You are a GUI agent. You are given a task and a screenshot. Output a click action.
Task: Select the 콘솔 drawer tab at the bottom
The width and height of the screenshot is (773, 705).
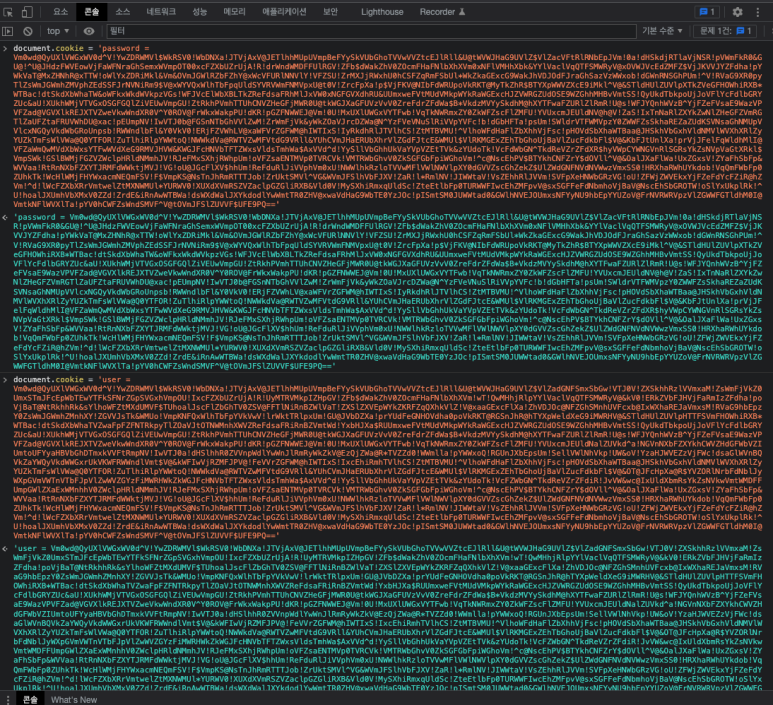click(x=31, y=700)
